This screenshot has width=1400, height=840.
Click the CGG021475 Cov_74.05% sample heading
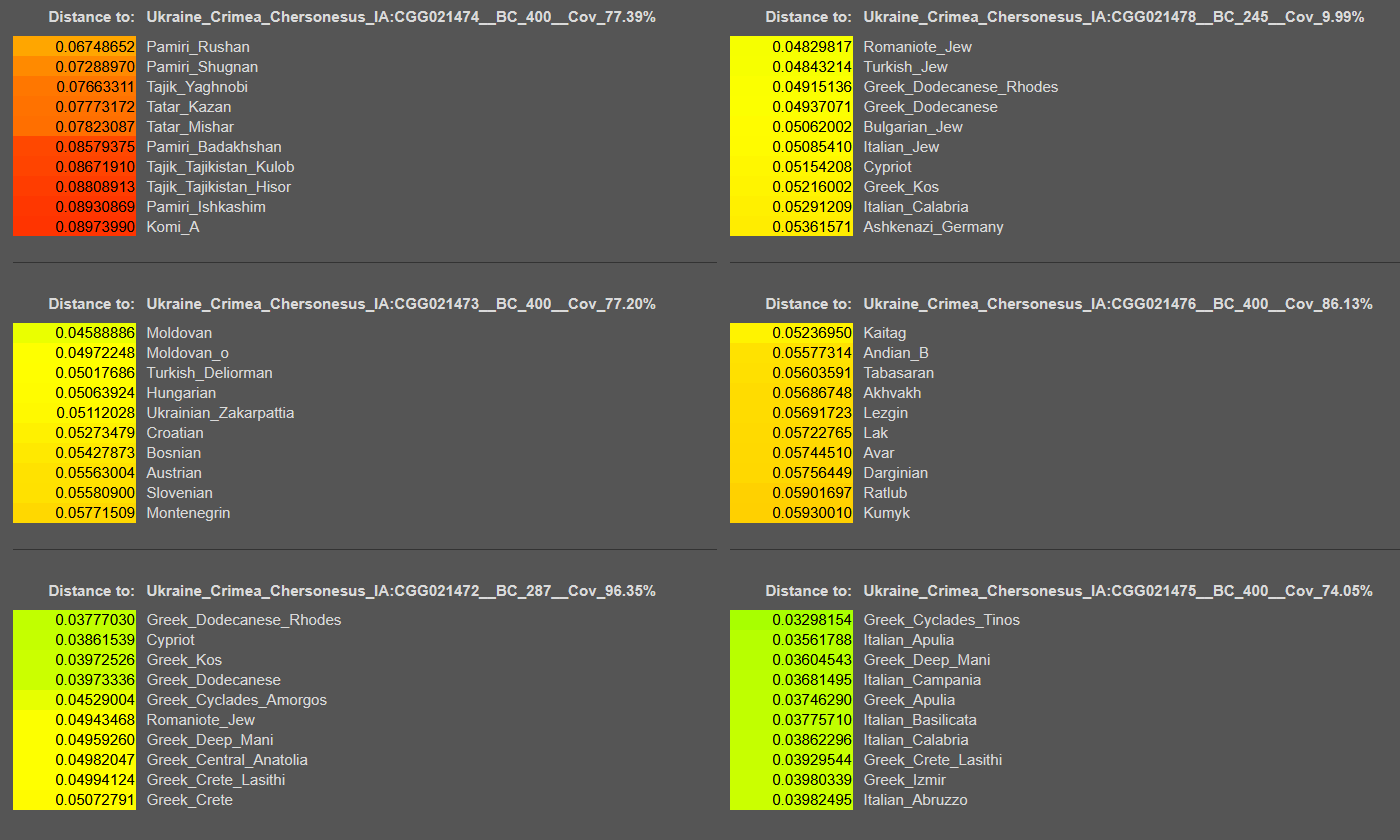point(1118,591)
